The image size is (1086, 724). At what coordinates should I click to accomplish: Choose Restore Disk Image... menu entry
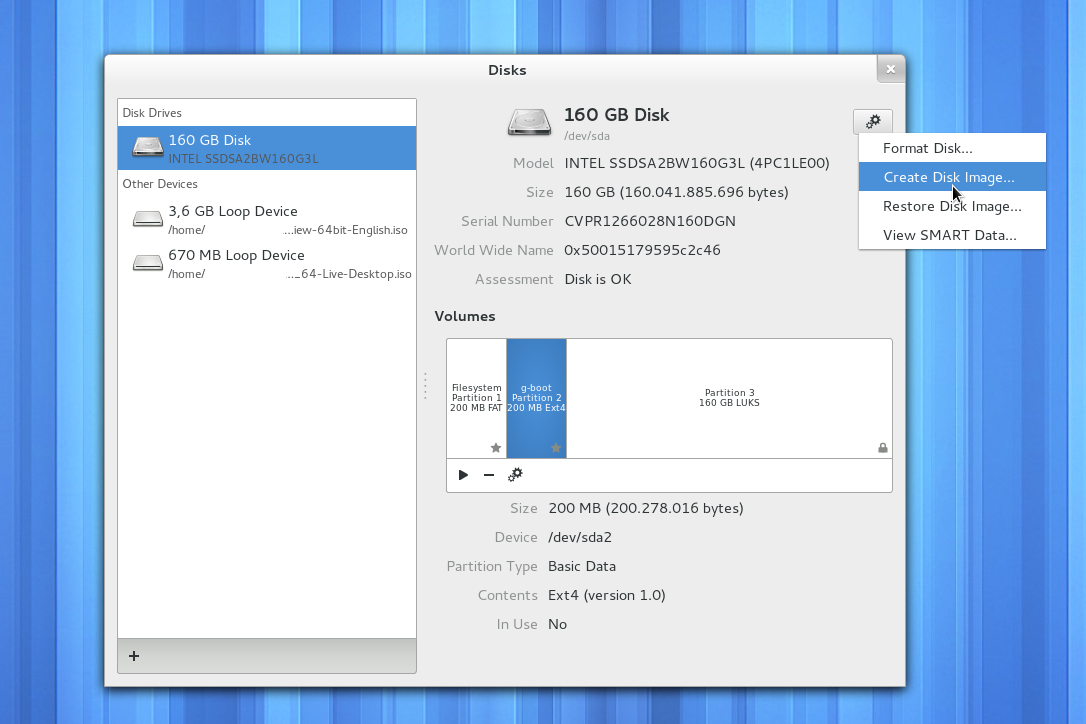click(x=952, y=206)
